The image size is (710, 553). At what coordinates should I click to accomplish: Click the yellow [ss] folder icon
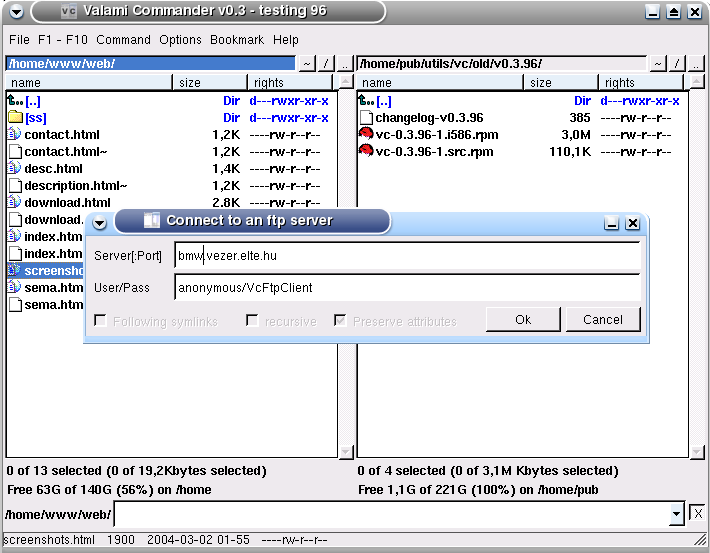coord(15,118)
